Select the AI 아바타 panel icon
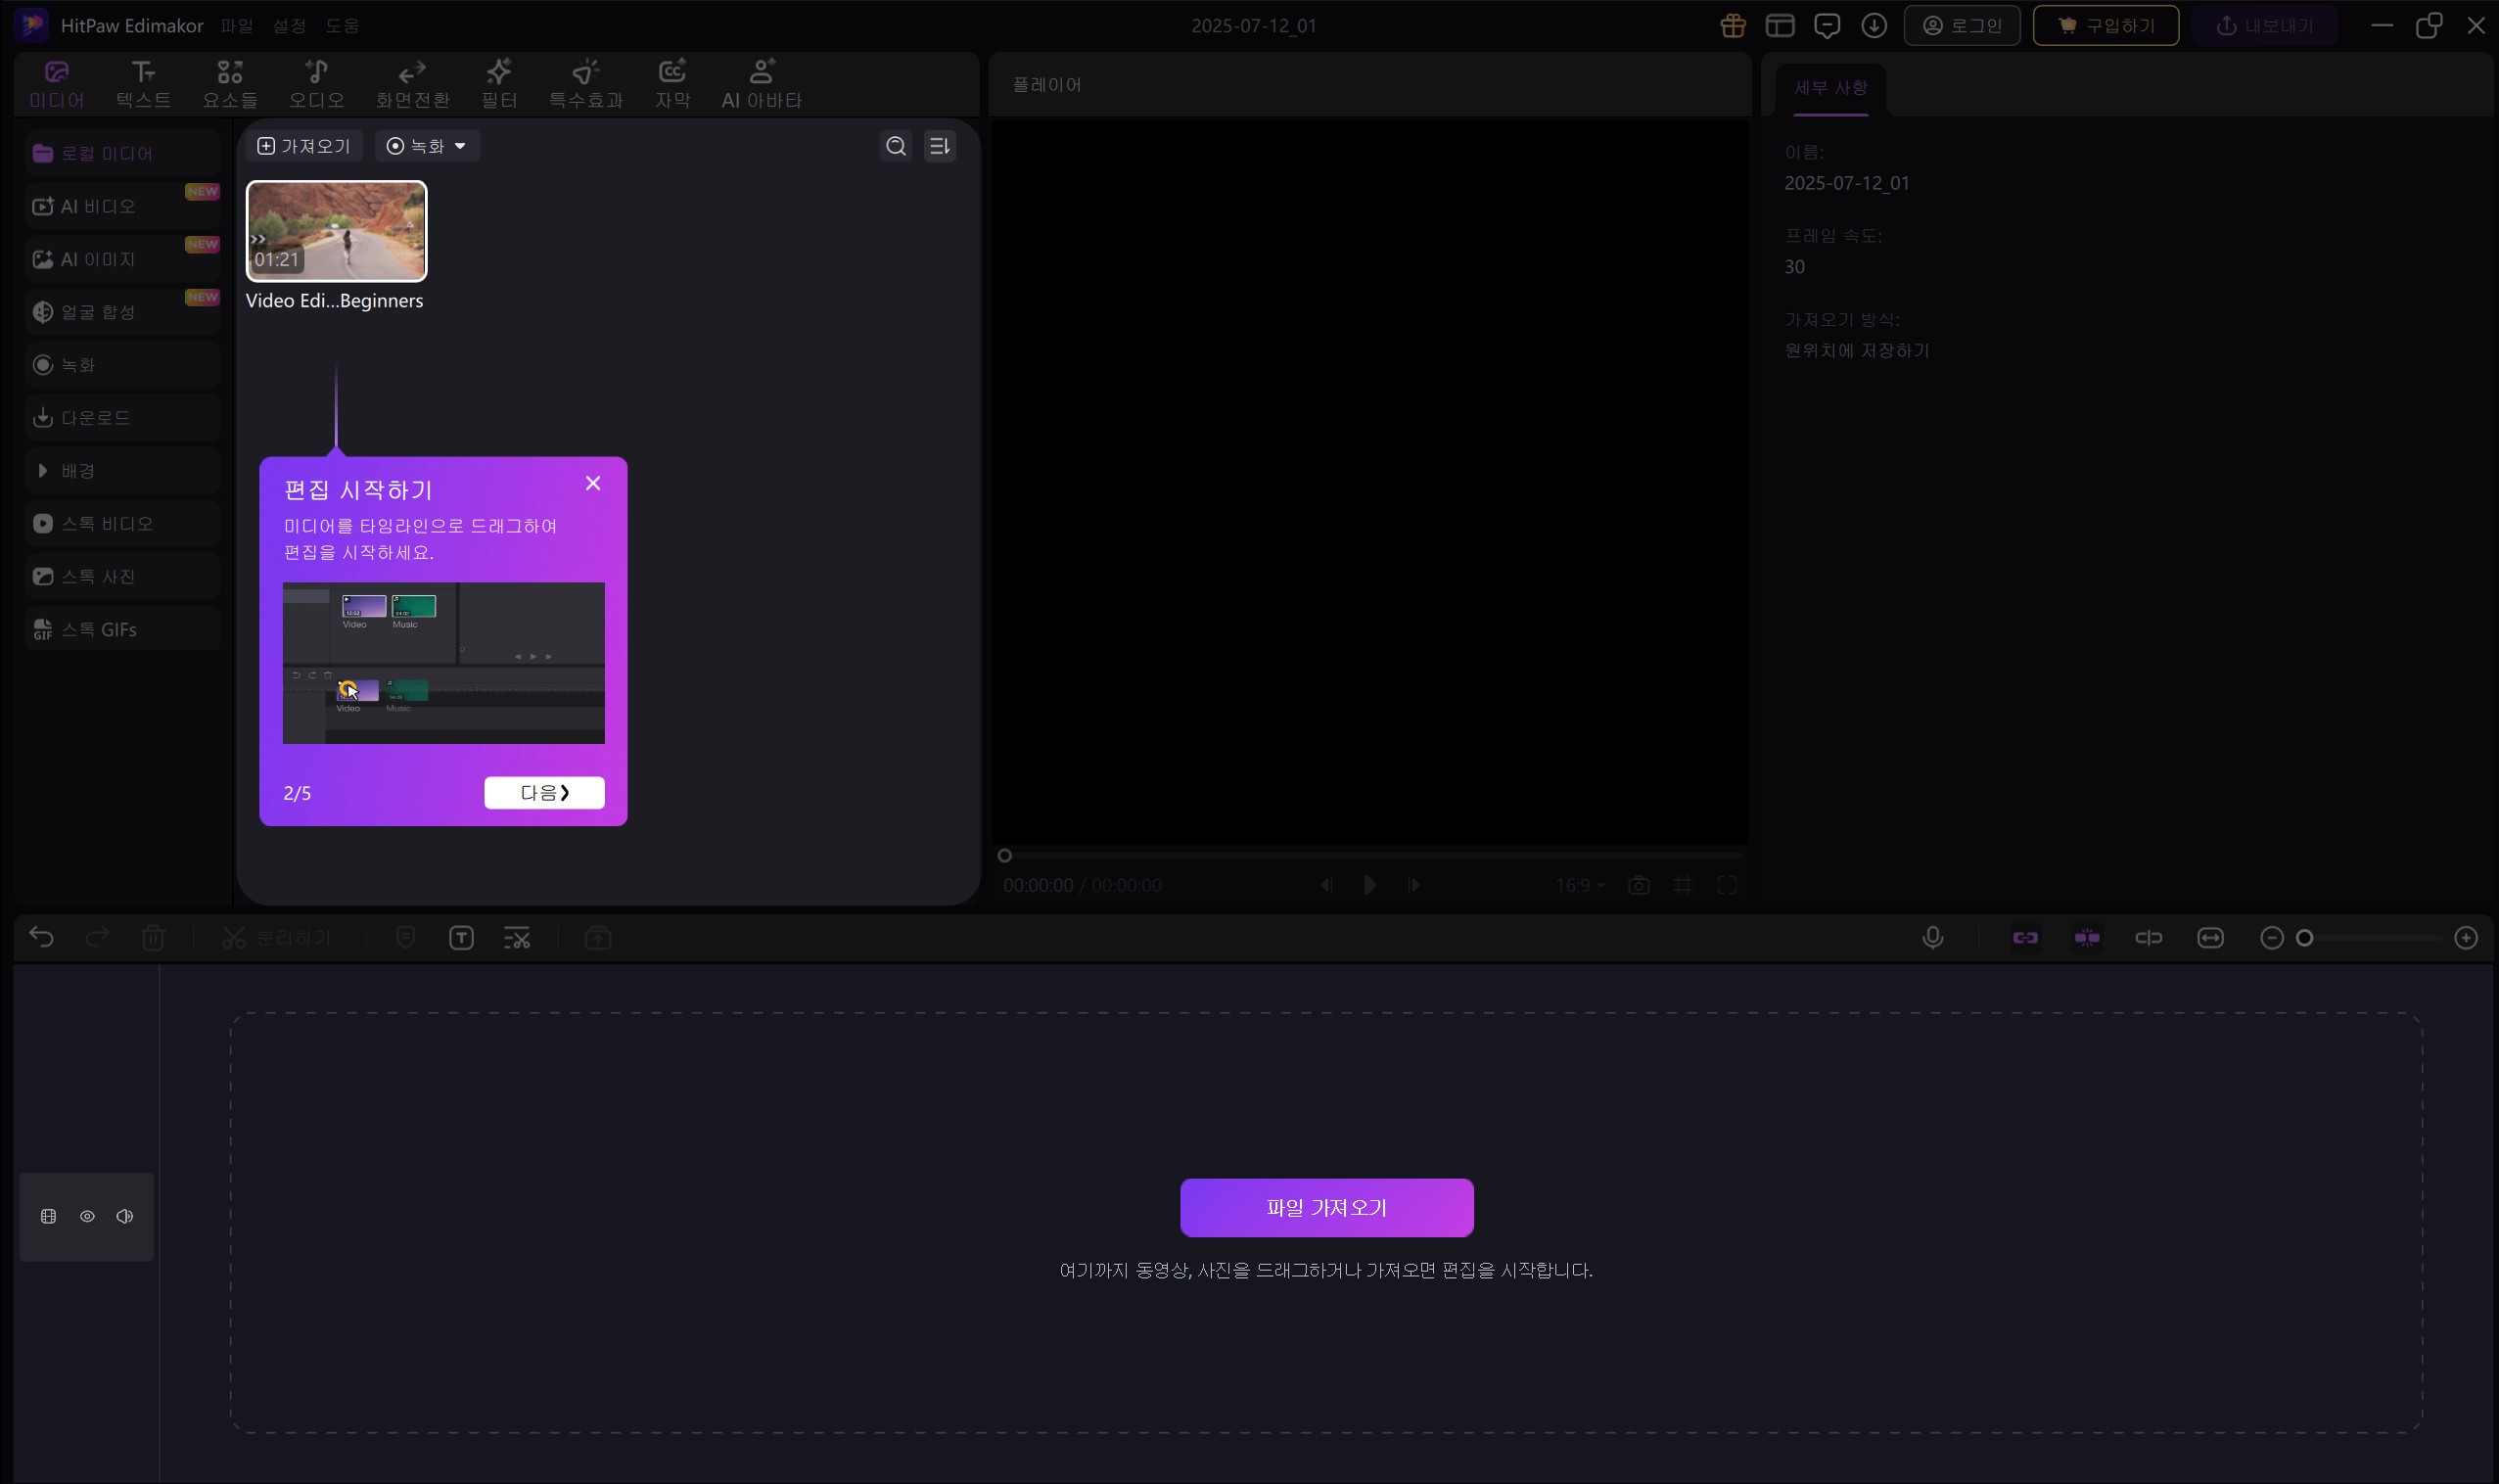The image size is (2499, 1484). [x=760, y=82]
